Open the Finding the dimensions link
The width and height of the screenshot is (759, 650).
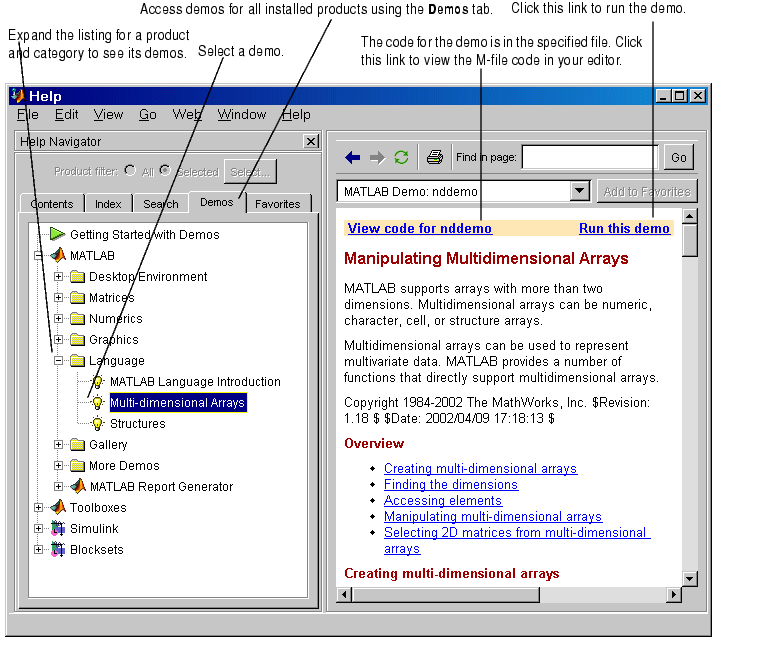pyautogui.click(x=451, y=484)
